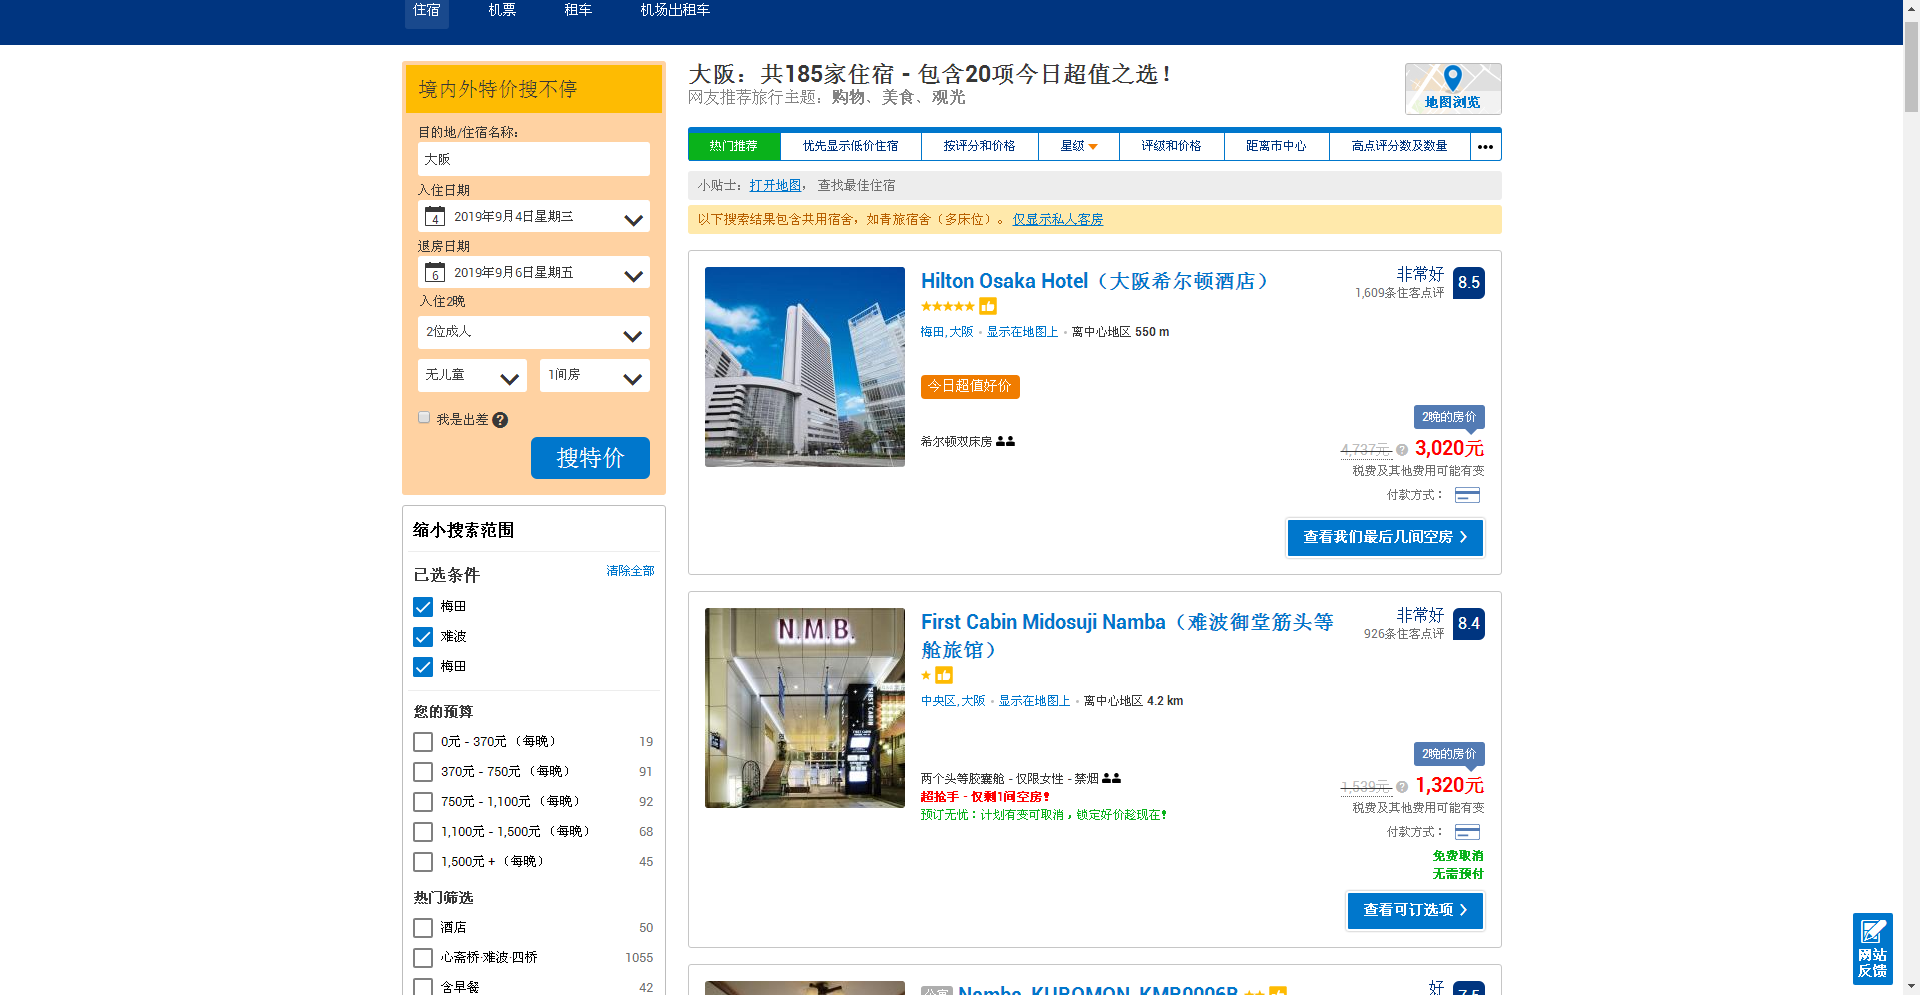Check the 0元 - 370元 budget box
The image size is (1920, 995).
coord(423,742)
